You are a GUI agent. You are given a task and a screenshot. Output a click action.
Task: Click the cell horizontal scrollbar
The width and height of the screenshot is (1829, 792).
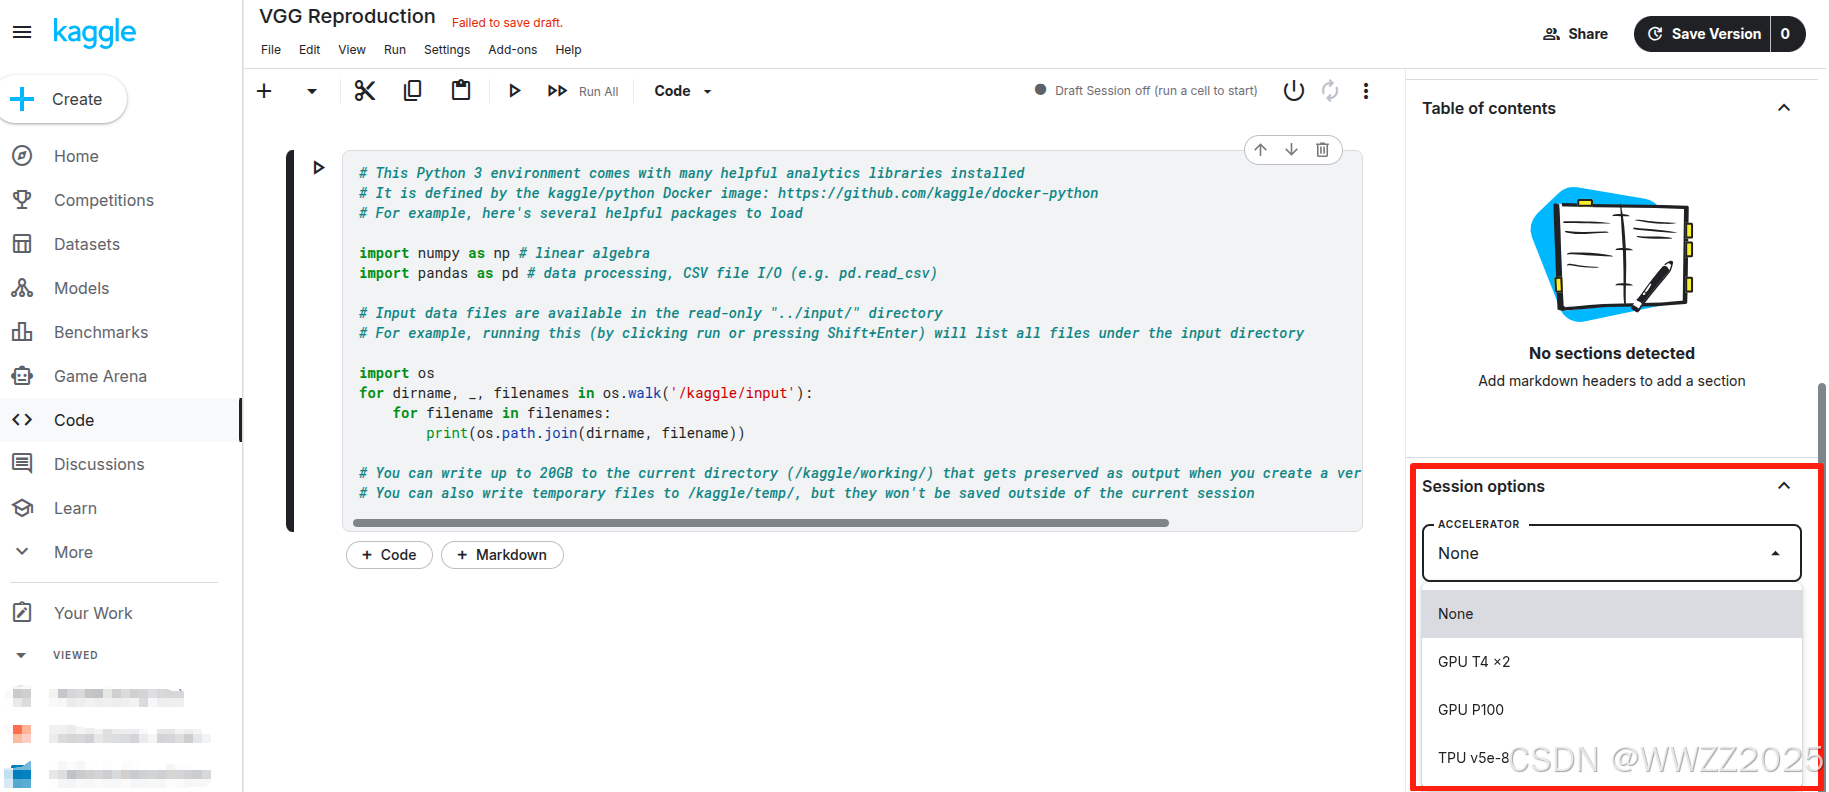tap(761, 523)
